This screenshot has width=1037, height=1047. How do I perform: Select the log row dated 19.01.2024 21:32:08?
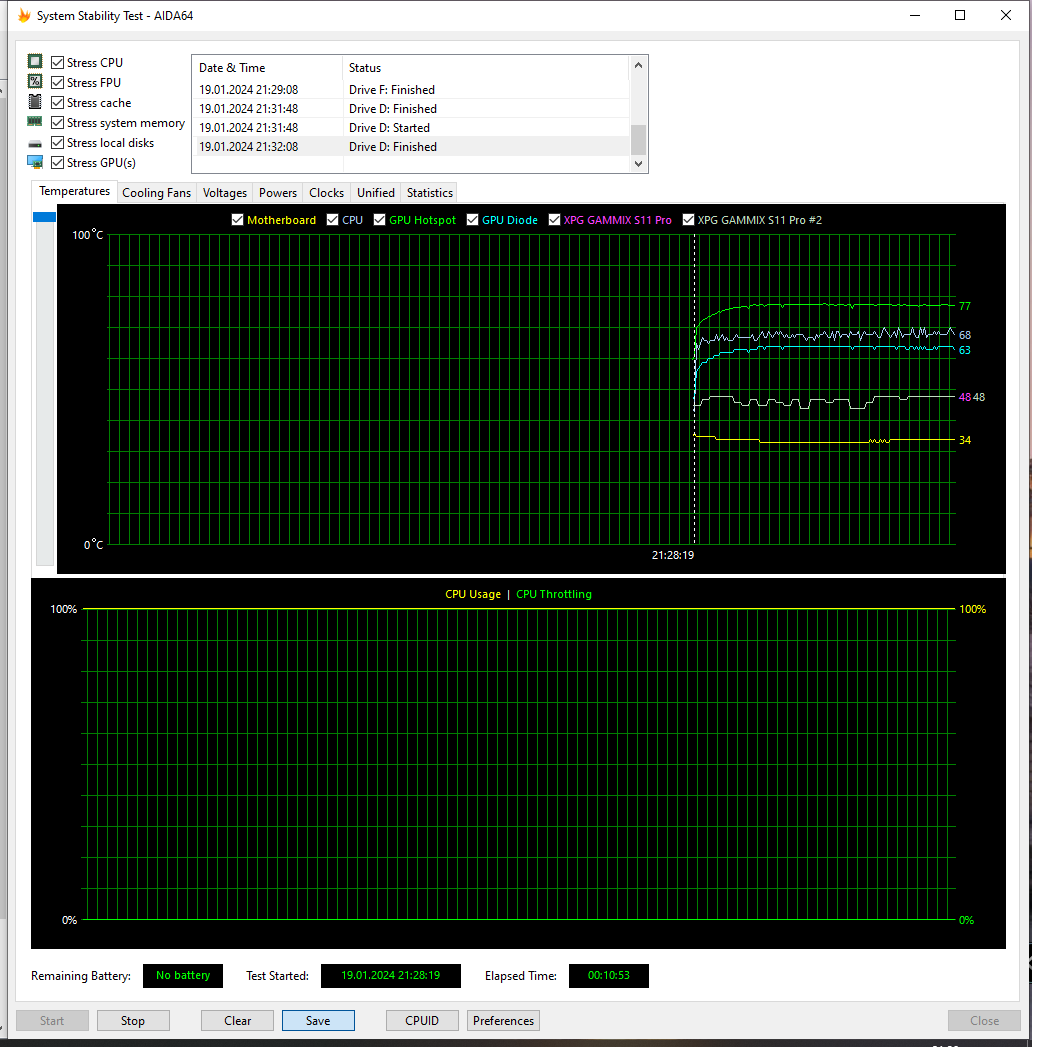click(x=411, y=147)
